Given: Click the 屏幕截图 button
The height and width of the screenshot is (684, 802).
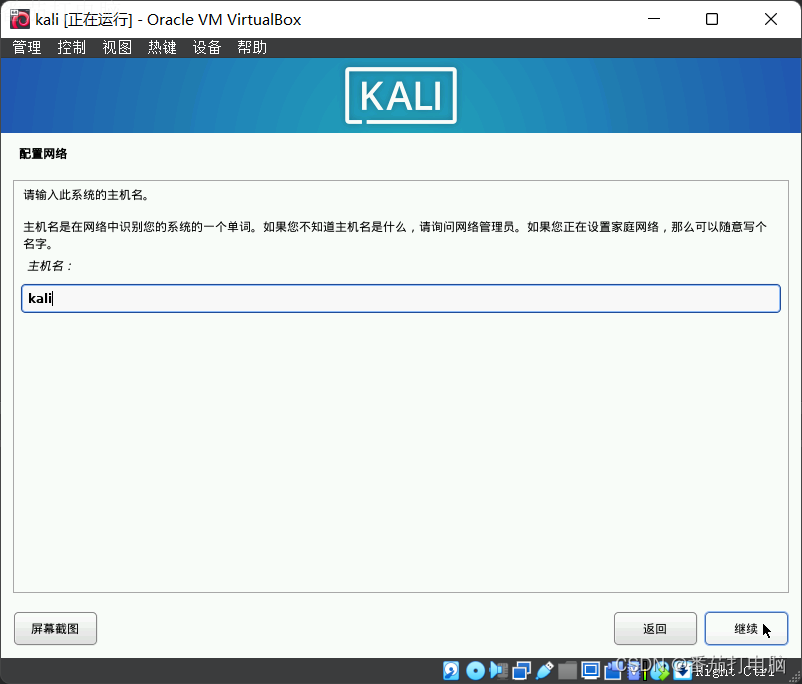Looking at the screenshot, I should point(55,628).
